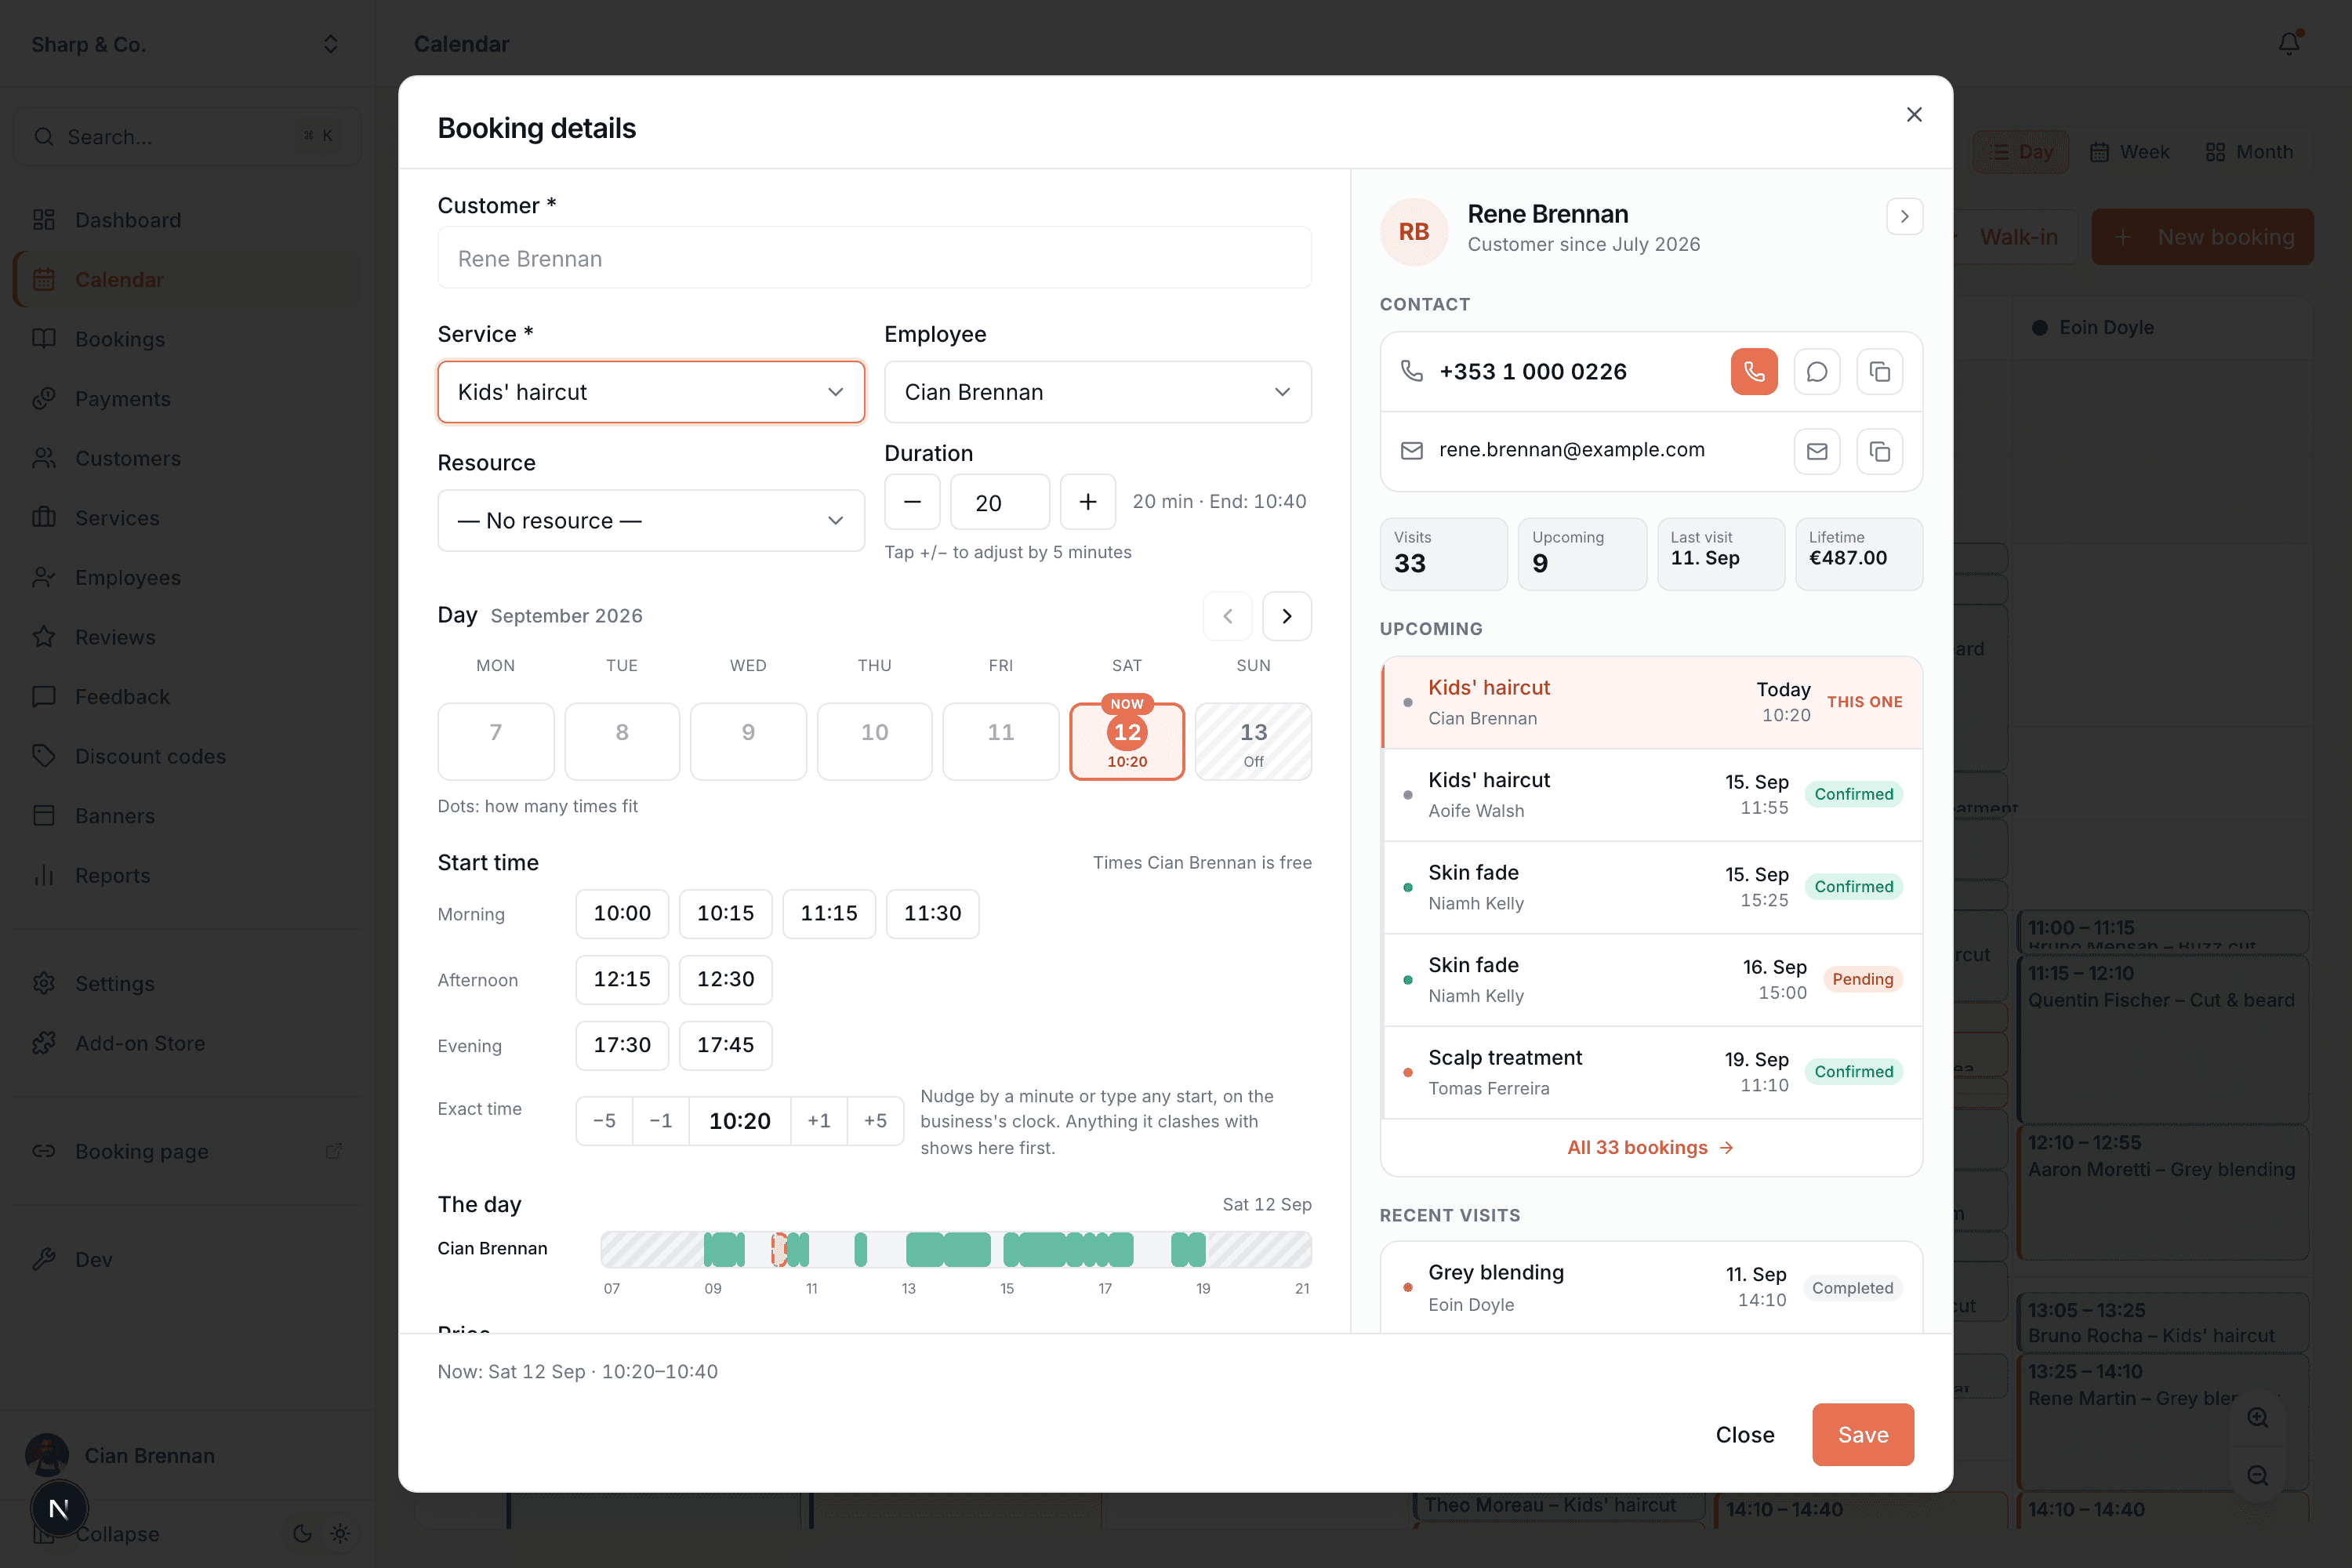Send email using the envelope button
The image size is (2352, 1568).
pyautogui.click(x=1817, y=451)
